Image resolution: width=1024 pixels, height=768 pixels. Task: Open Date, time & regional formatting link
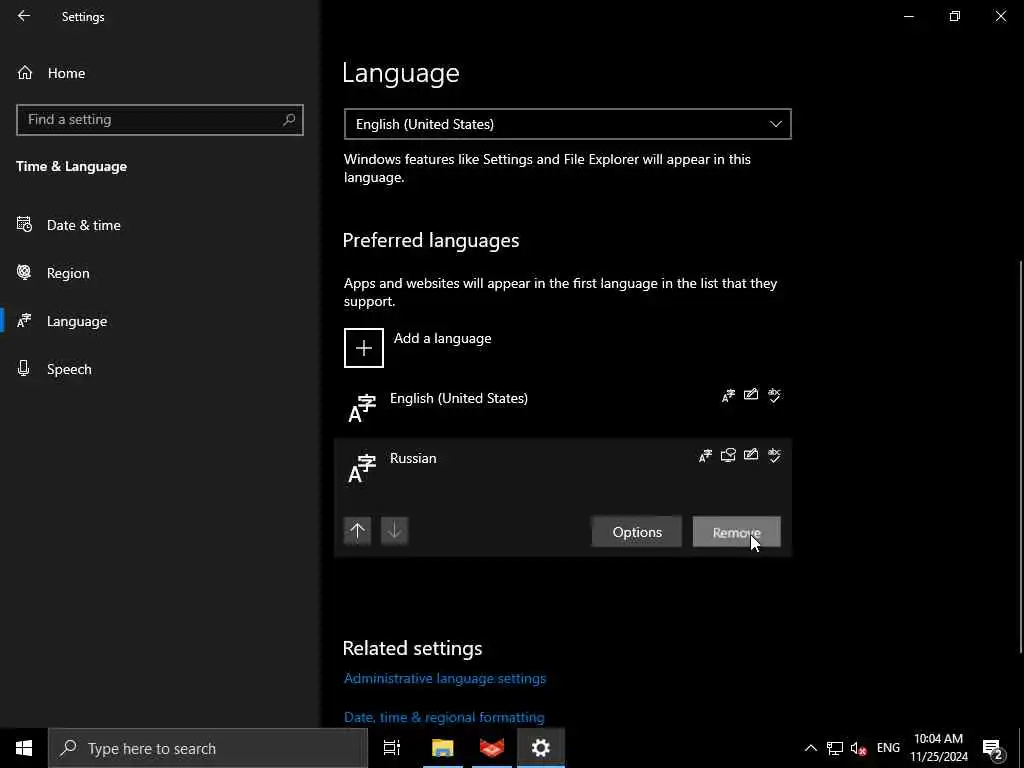(x=444, y=717)
